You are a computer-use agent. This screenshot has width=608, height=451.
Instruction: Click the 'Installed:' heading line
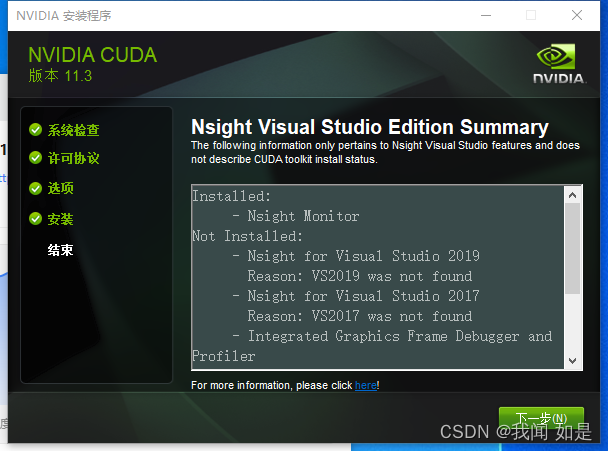(231, 196)
